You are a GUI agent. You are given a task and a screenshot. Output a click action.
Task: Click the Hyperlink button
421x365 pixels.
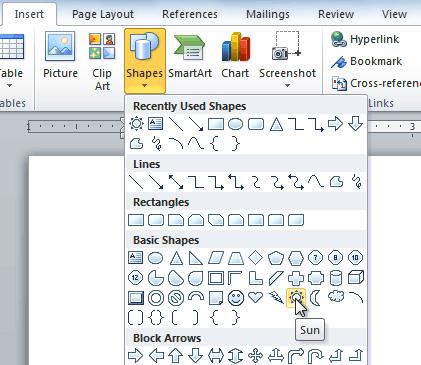pos(365,39)
